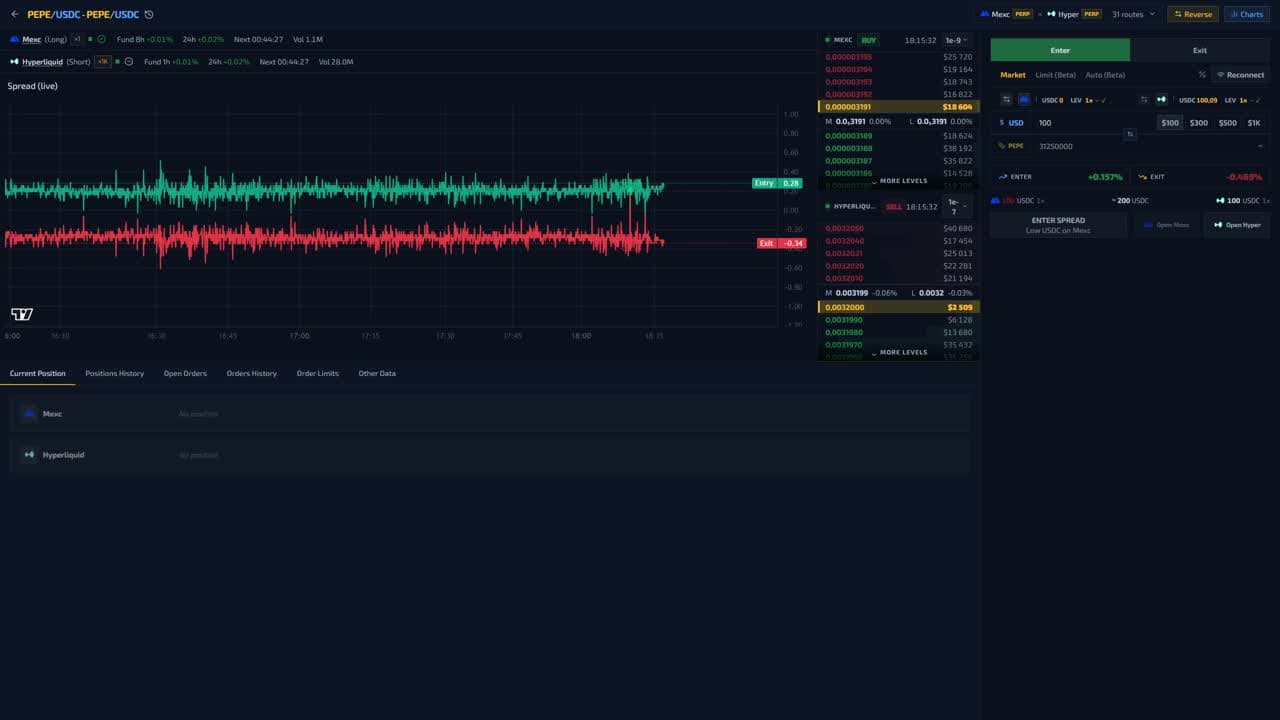View the Order Limits tab

tap(318, 374)
